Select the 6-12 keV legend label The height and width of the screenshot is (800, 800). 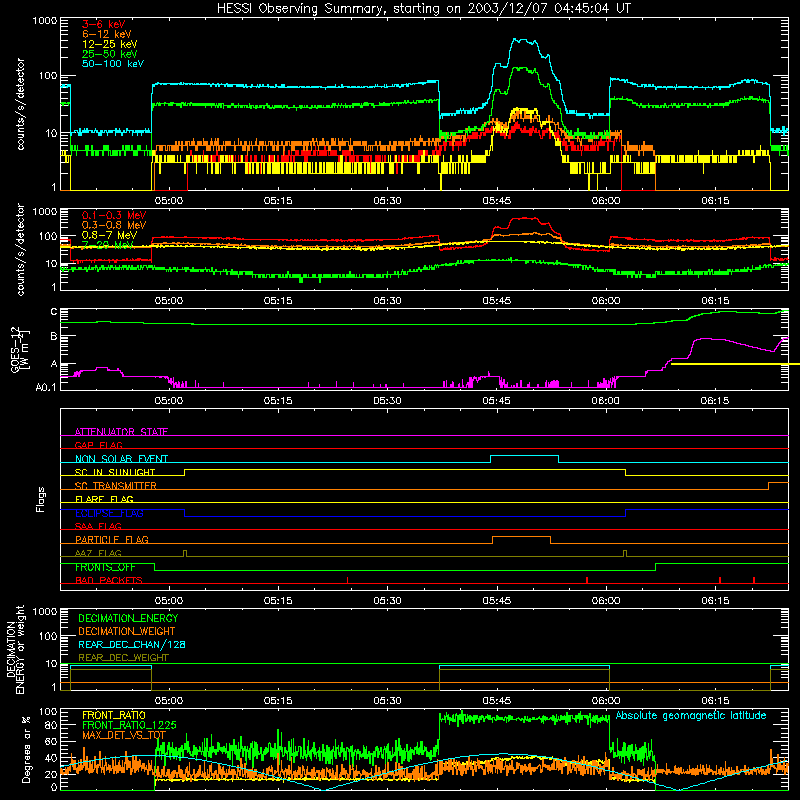point(107,34)
